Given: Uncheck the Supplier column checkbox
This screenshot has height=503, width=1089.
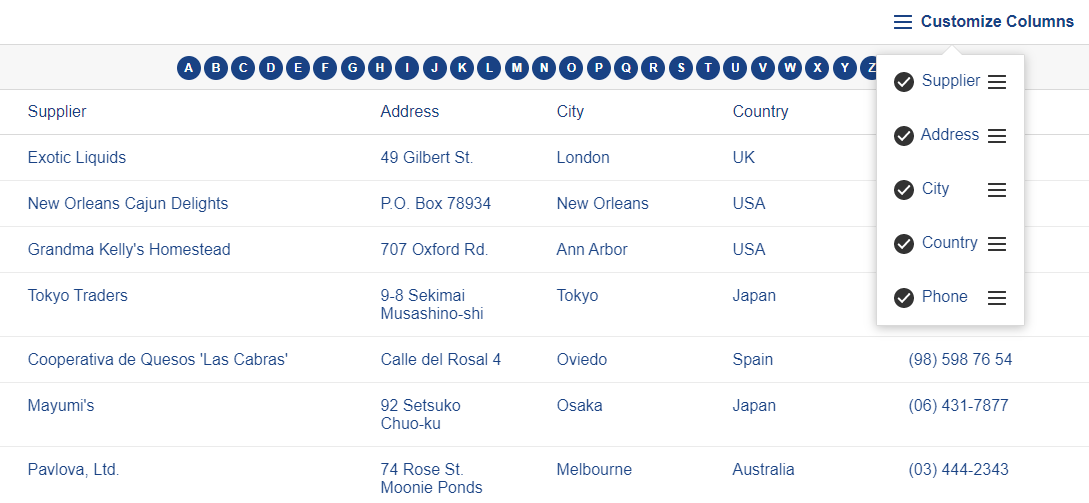Looking at the screenshot, I should coord(904,82).
